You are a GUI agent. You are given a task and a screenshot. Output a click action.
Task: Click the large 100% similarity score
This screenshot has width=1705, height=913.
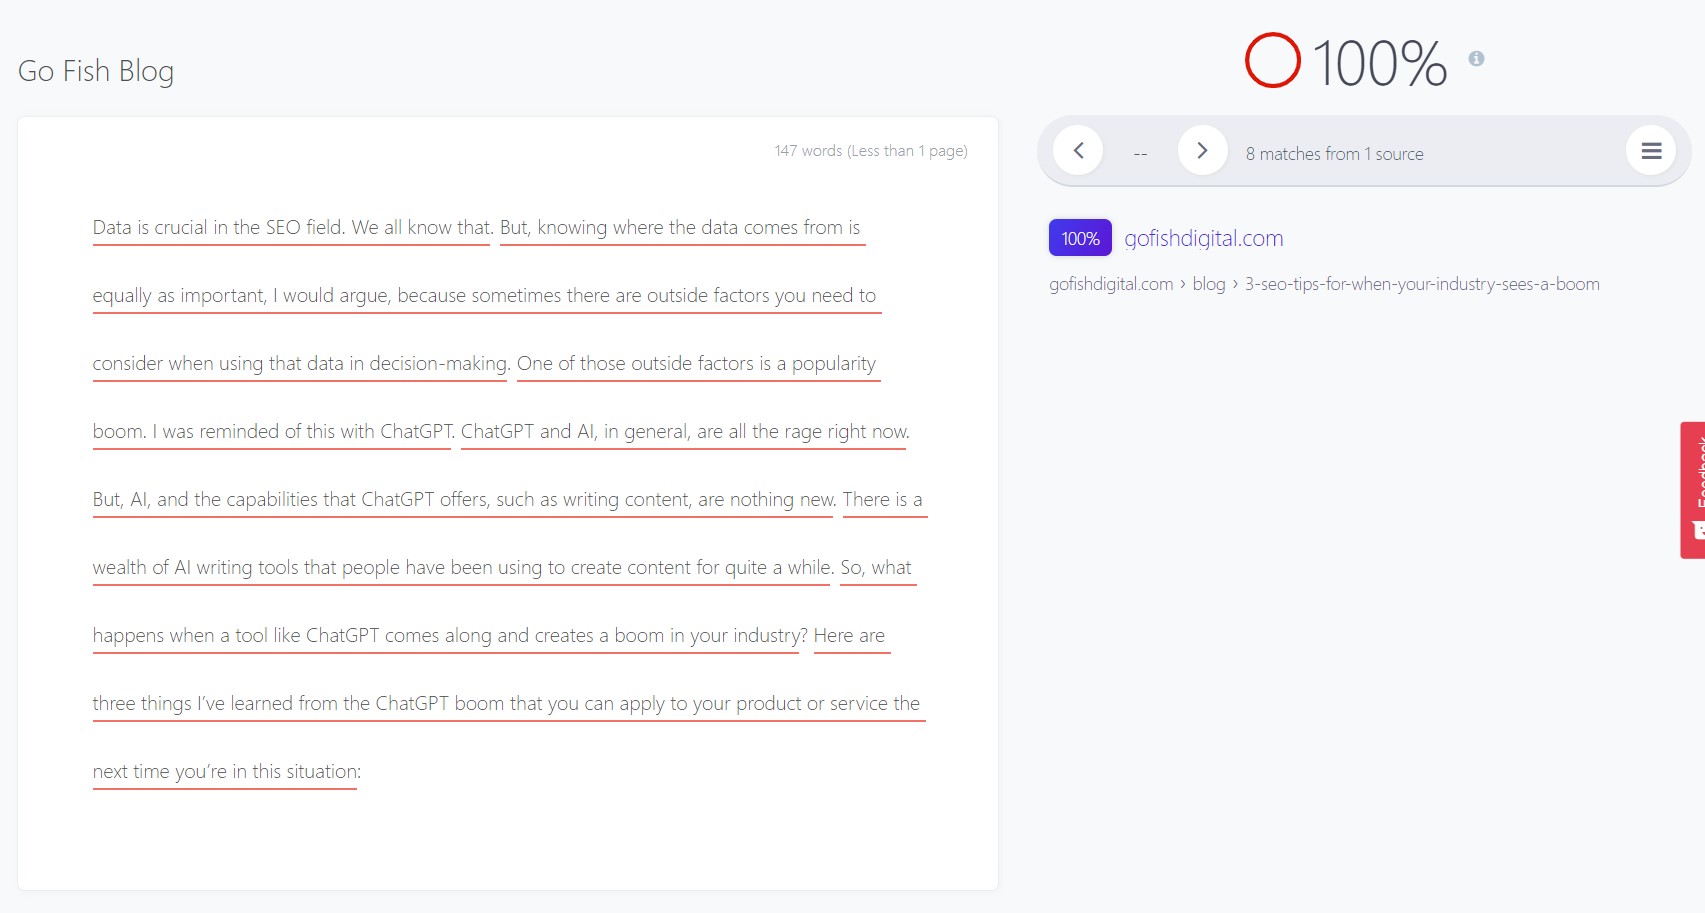[x=1379, y=63]
